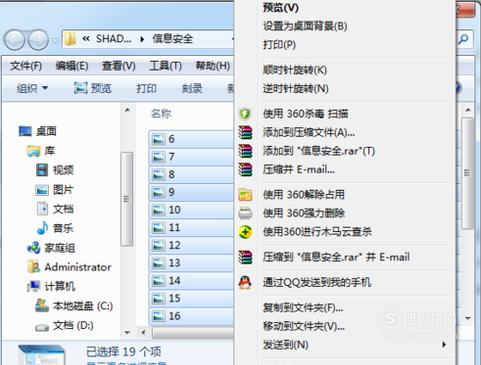Click the QQ penguin icon
481x365 pixels.
245,283
